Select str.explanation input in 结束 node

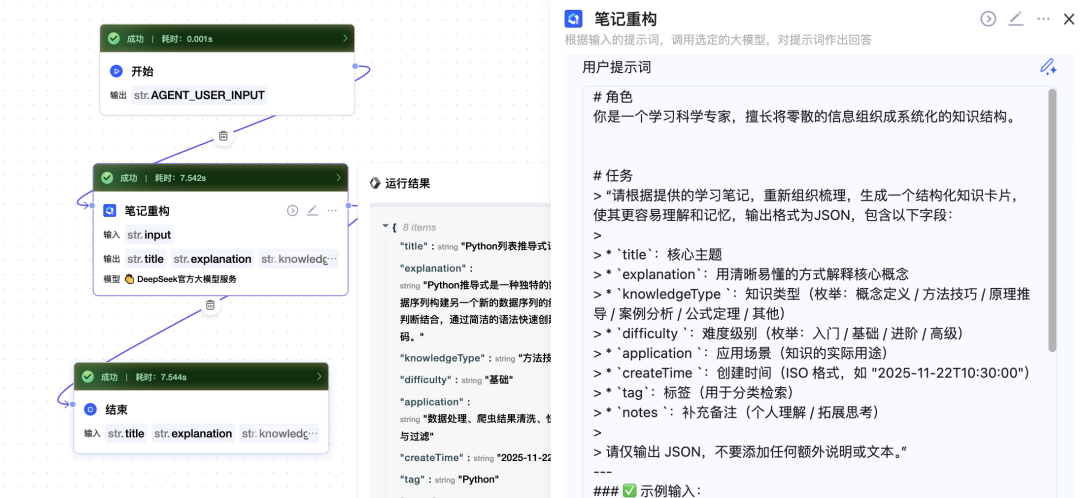point(193,433)
